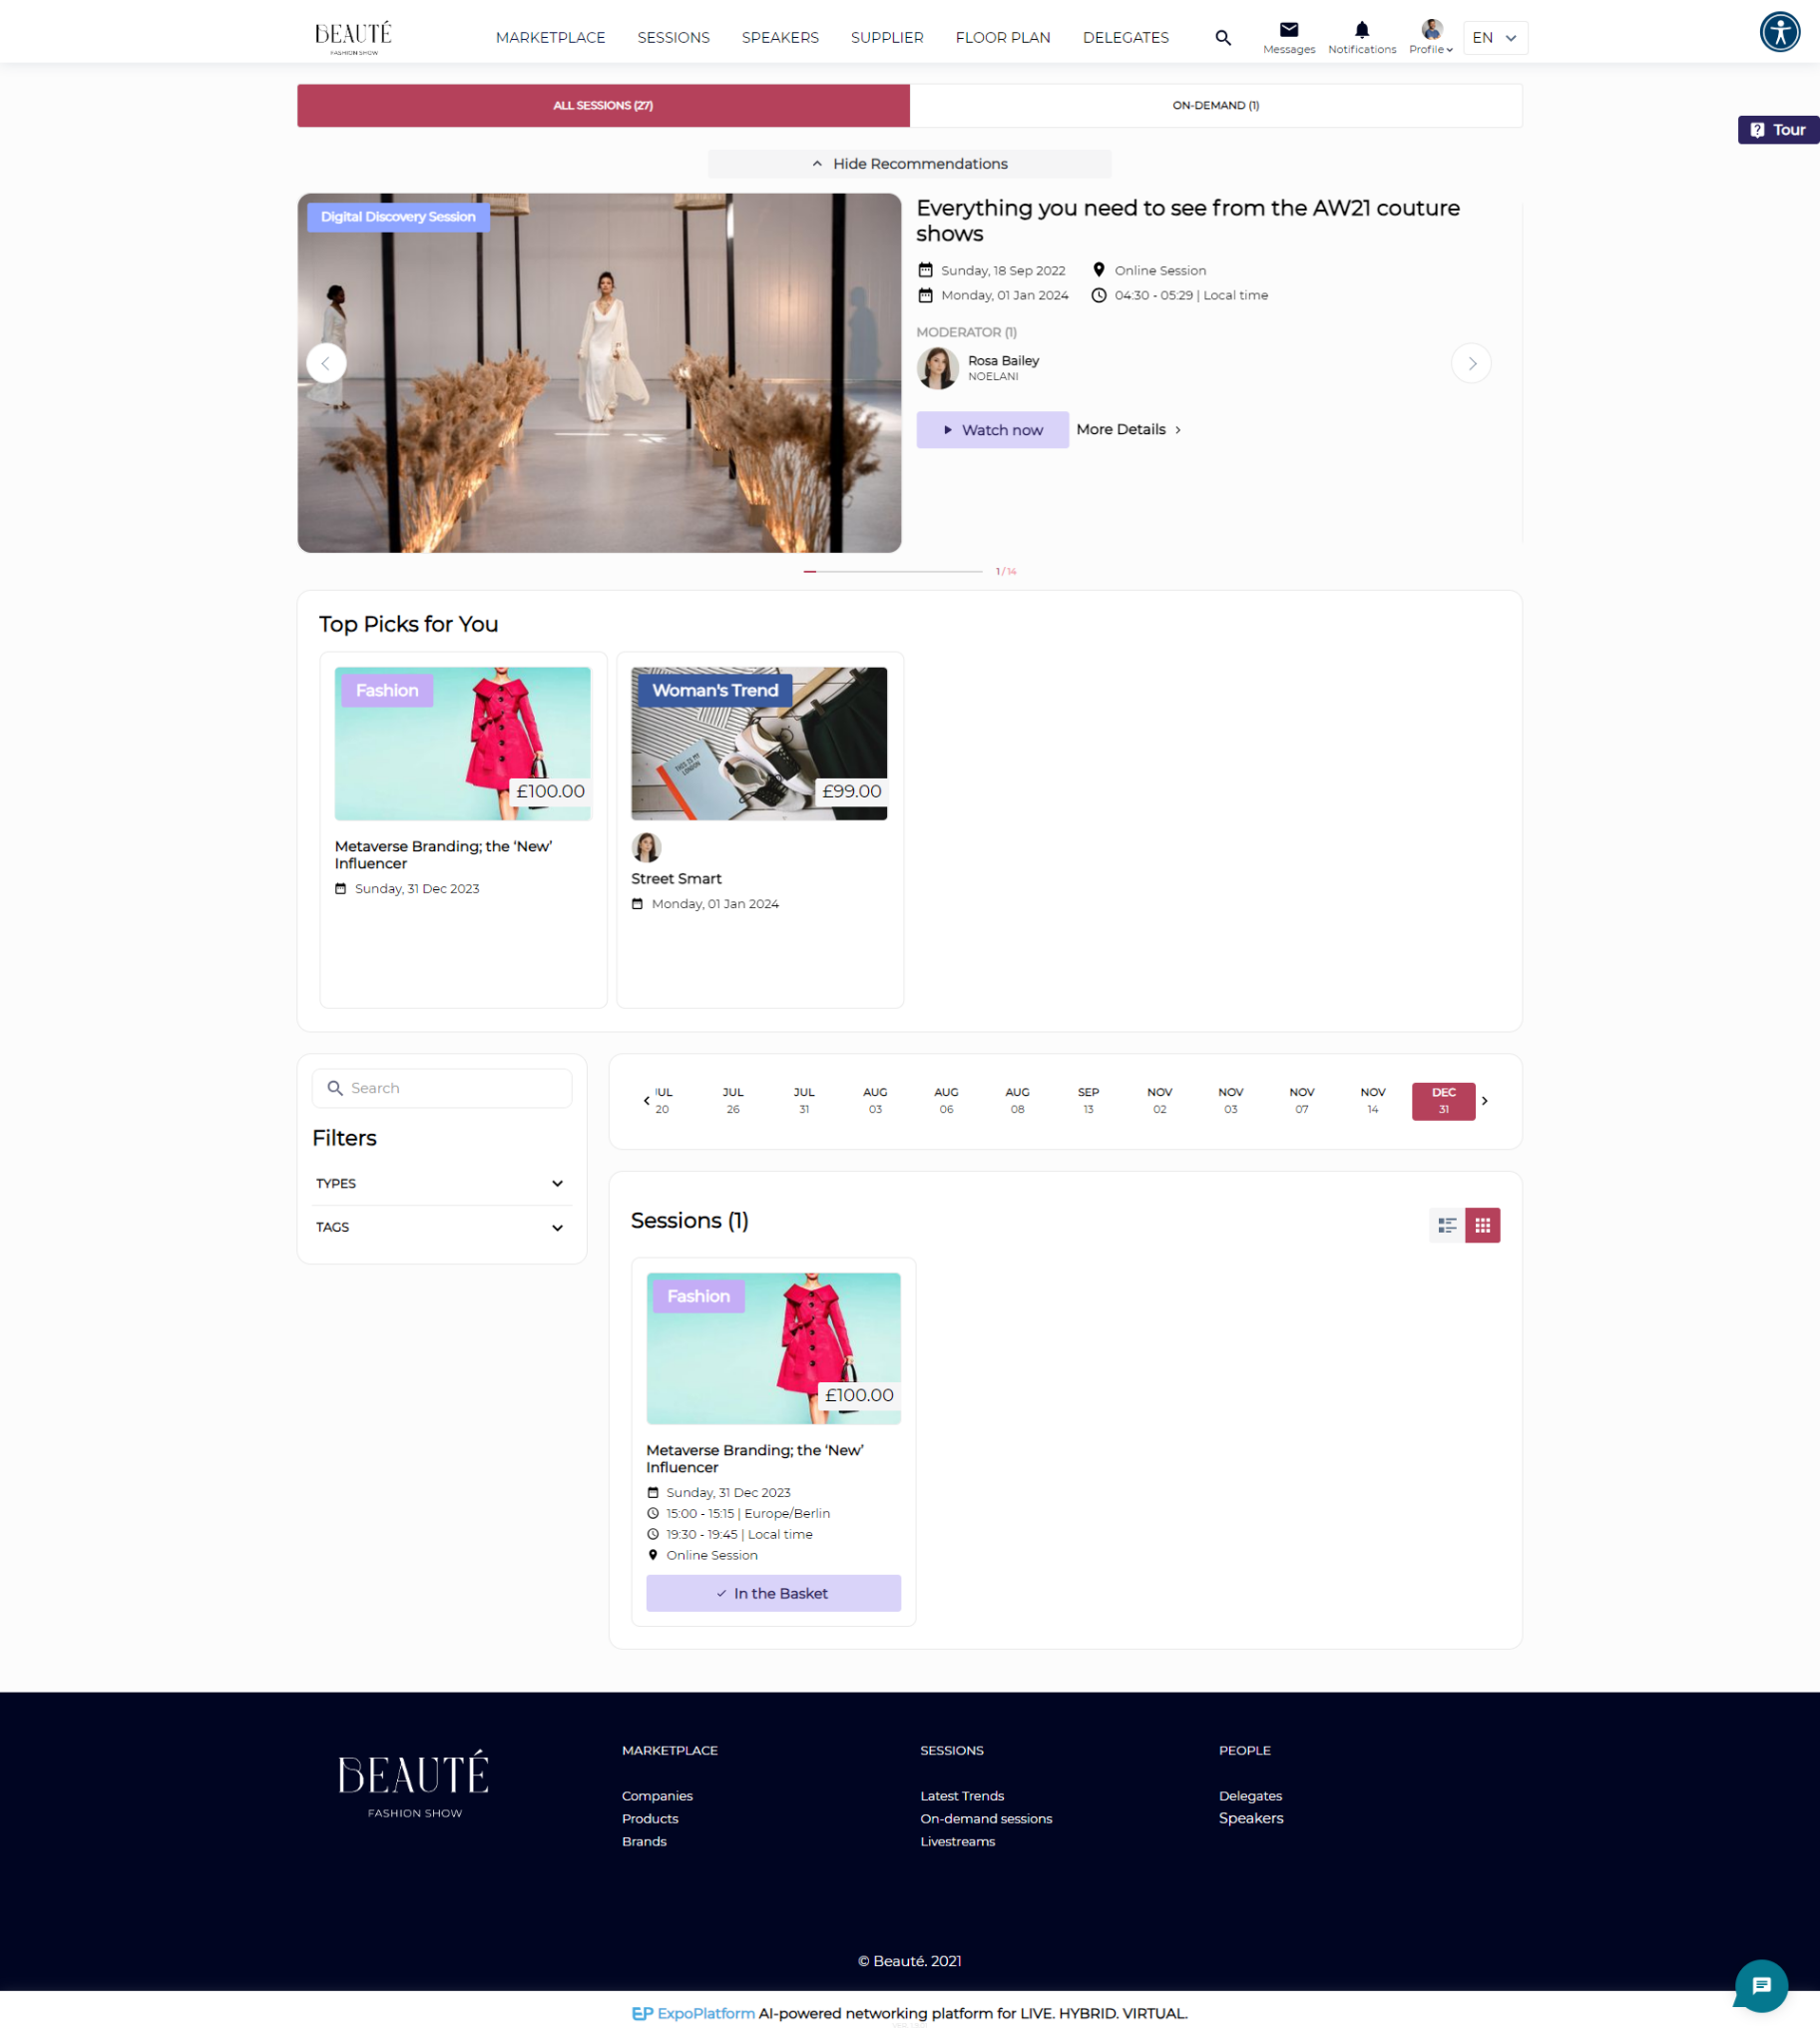Select the AUG 03 date

[x=875, y=1101]
